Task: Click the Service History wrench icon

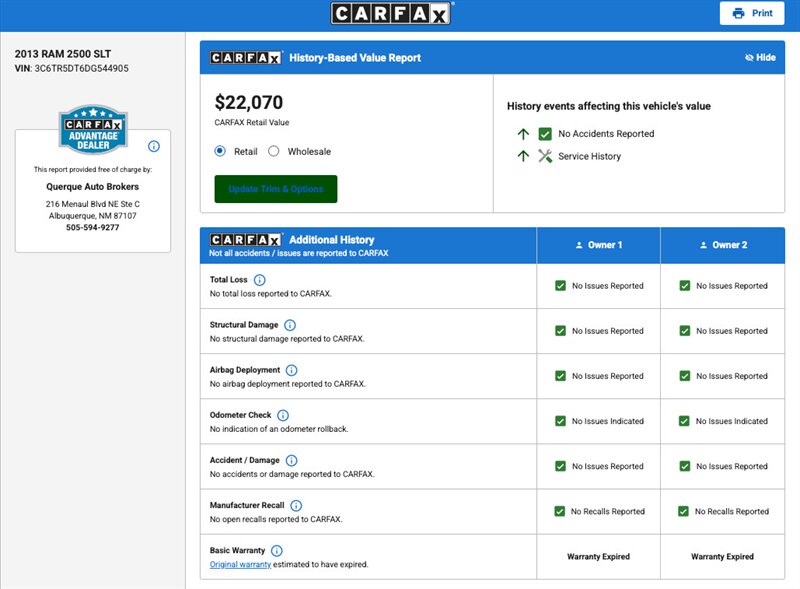Action: (x=545, y=156)
